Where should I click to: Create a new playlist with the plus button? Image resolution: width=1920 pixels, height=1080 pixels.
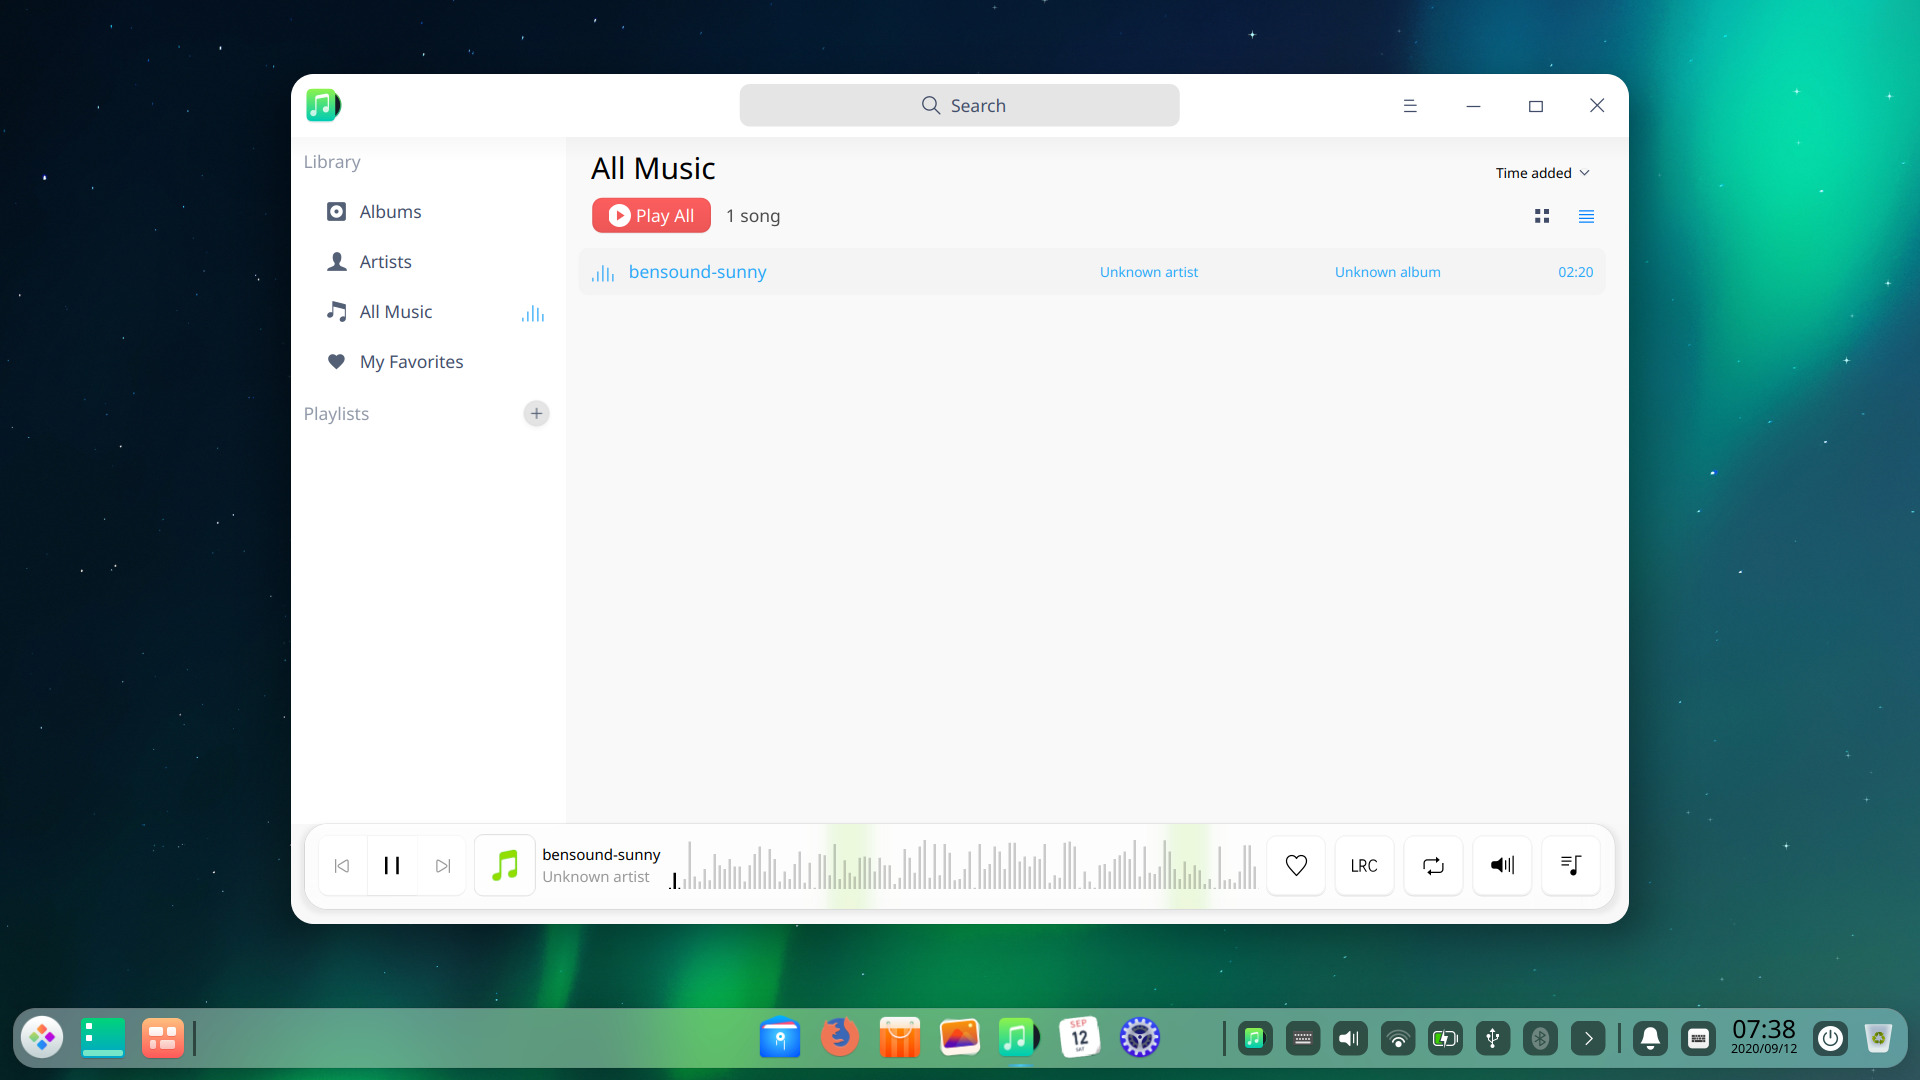coord(536,413)
